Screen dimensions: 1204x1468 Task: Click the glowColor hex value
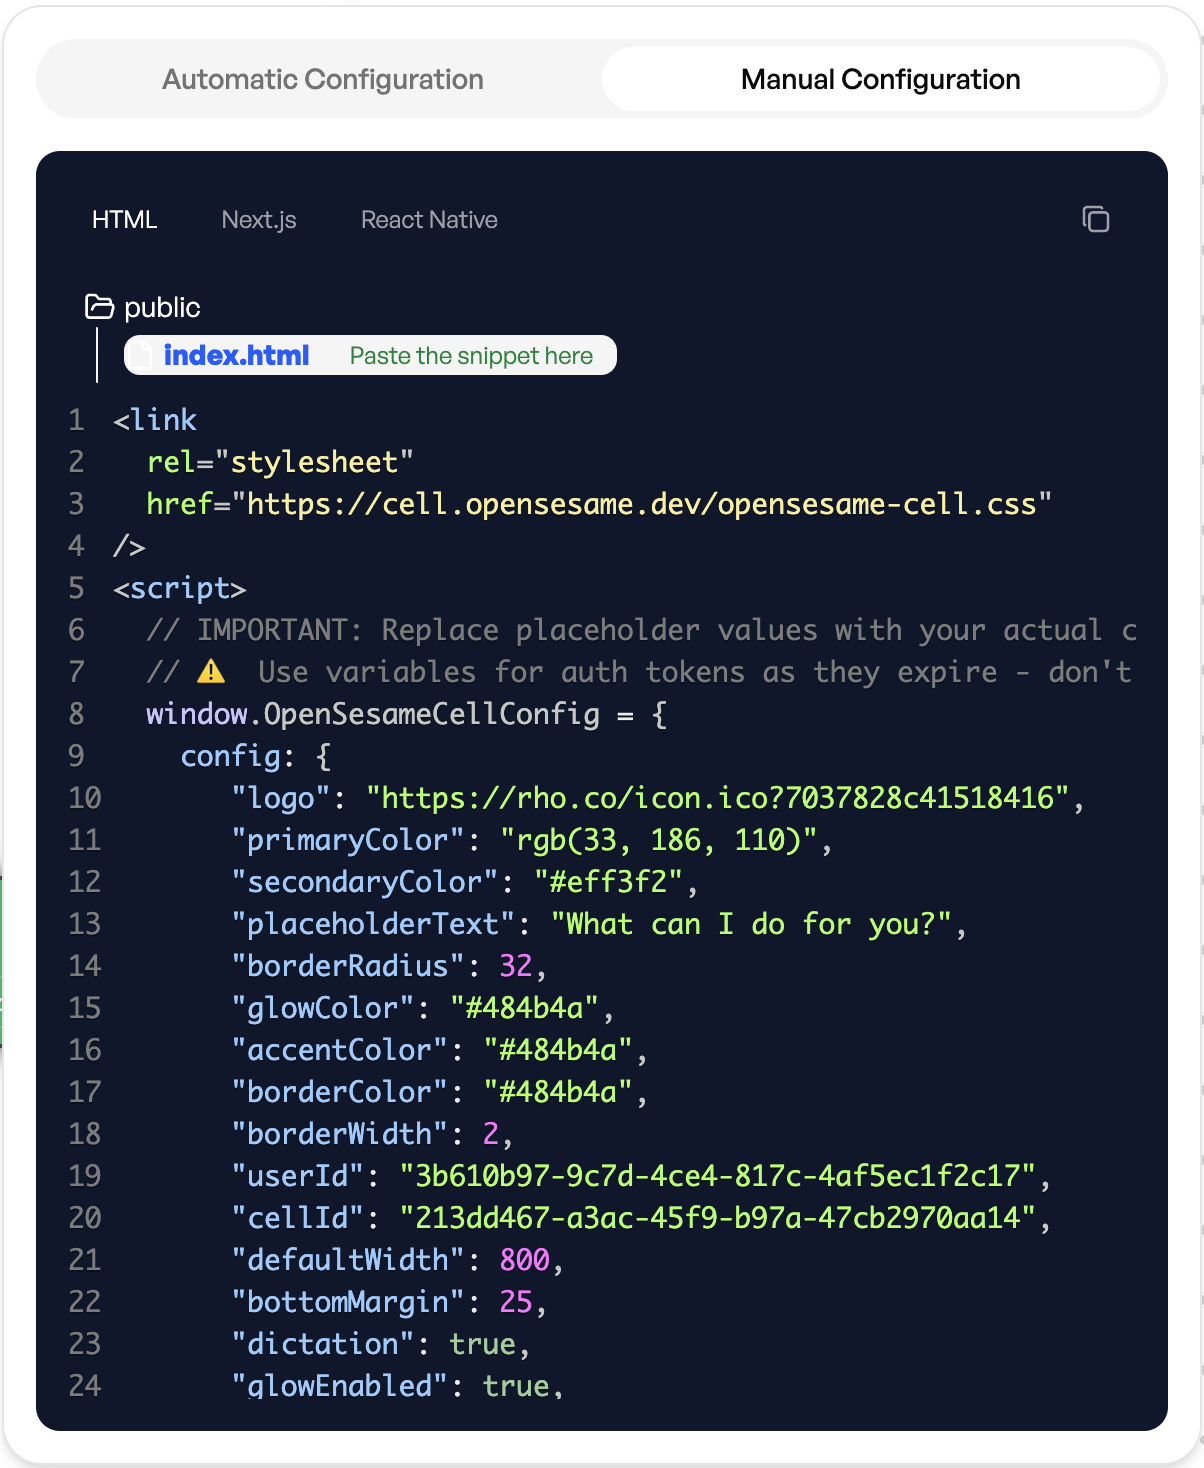pyautogui.click(x=534, y=1008)
